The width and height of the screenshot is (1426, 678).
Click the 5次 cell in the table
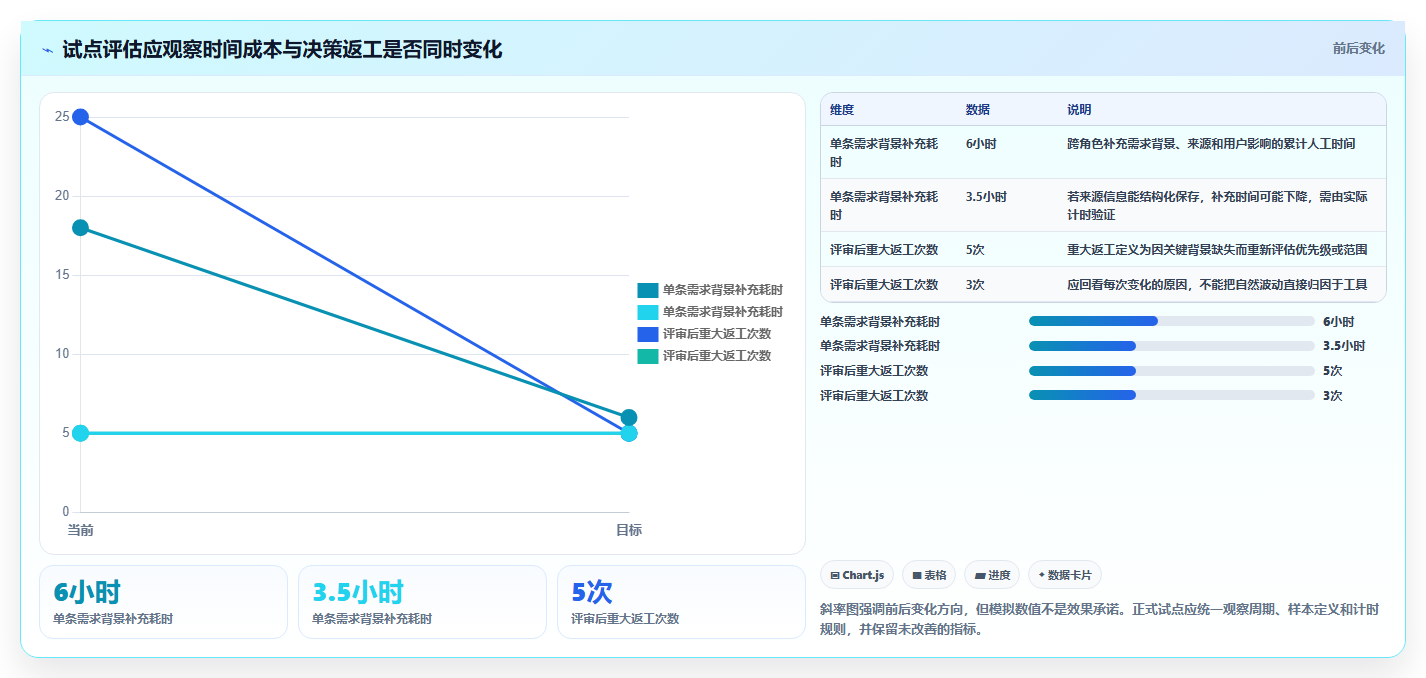[x=975, y=249]
